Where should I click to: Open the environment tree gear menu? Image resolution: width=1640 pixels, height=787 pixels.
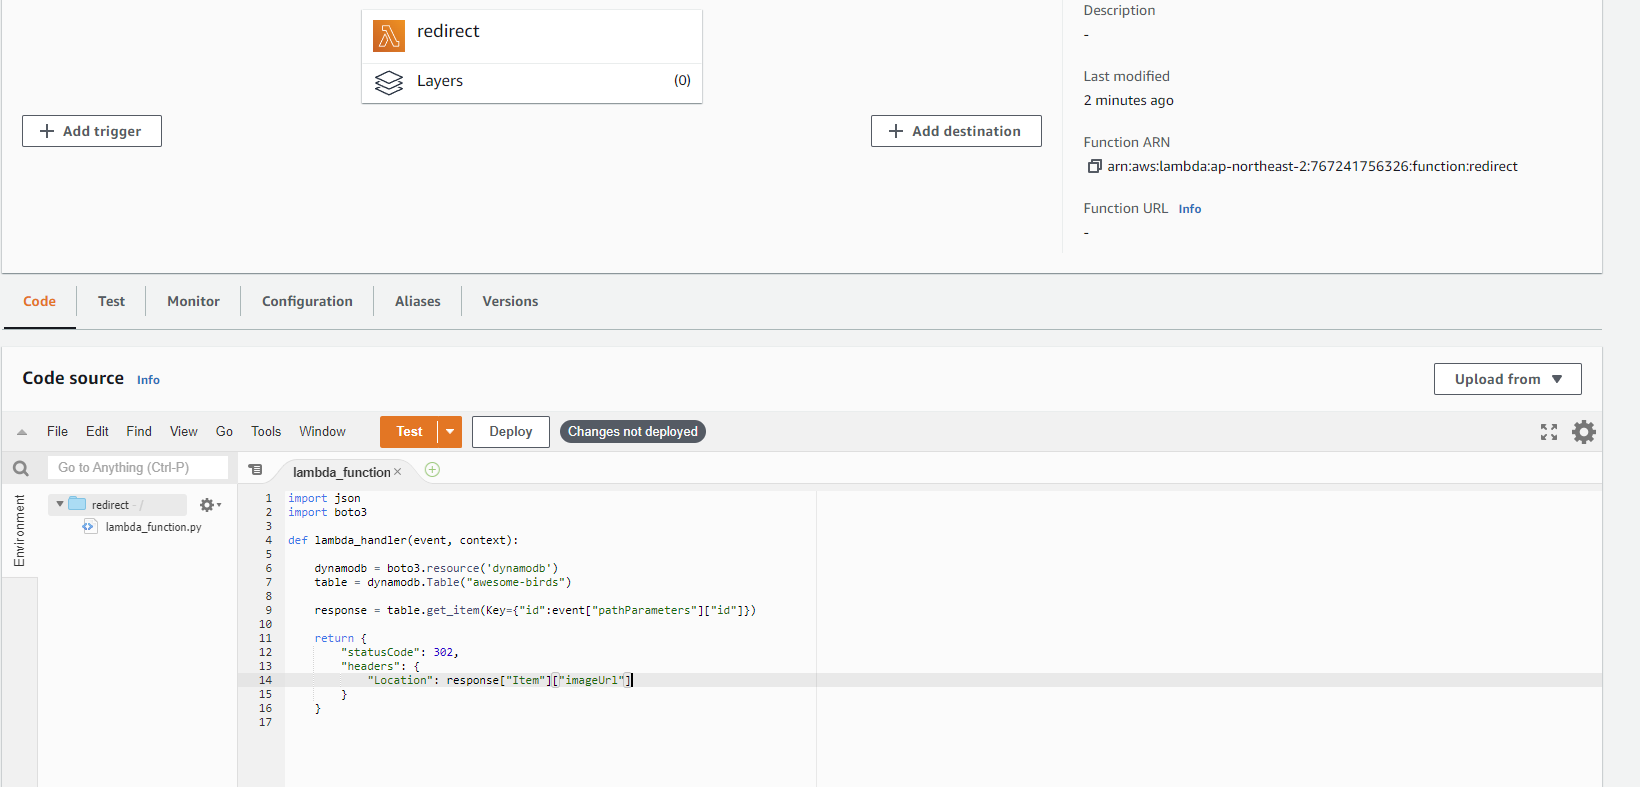pos(210,505)
